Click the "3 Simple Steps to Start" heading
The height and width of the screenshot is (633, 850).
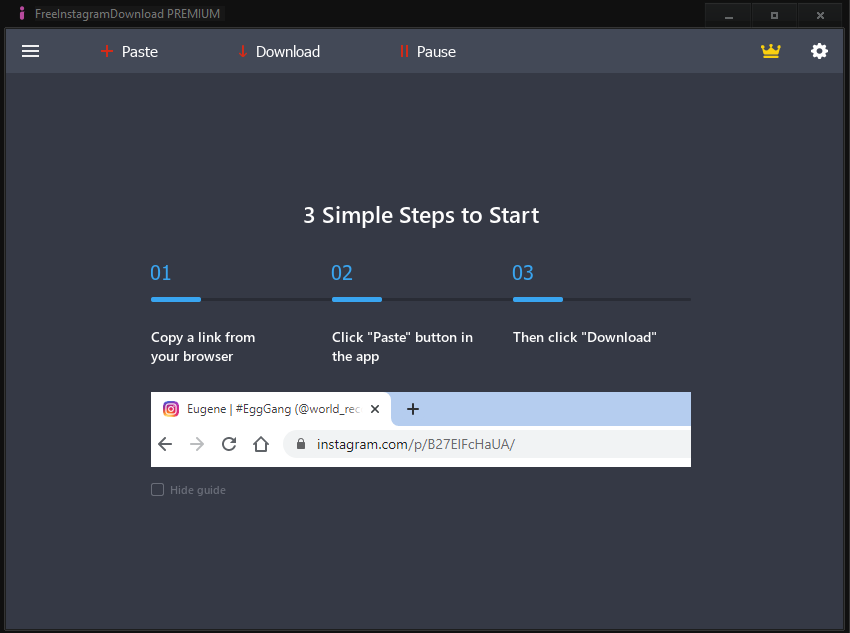pos(421,215)
